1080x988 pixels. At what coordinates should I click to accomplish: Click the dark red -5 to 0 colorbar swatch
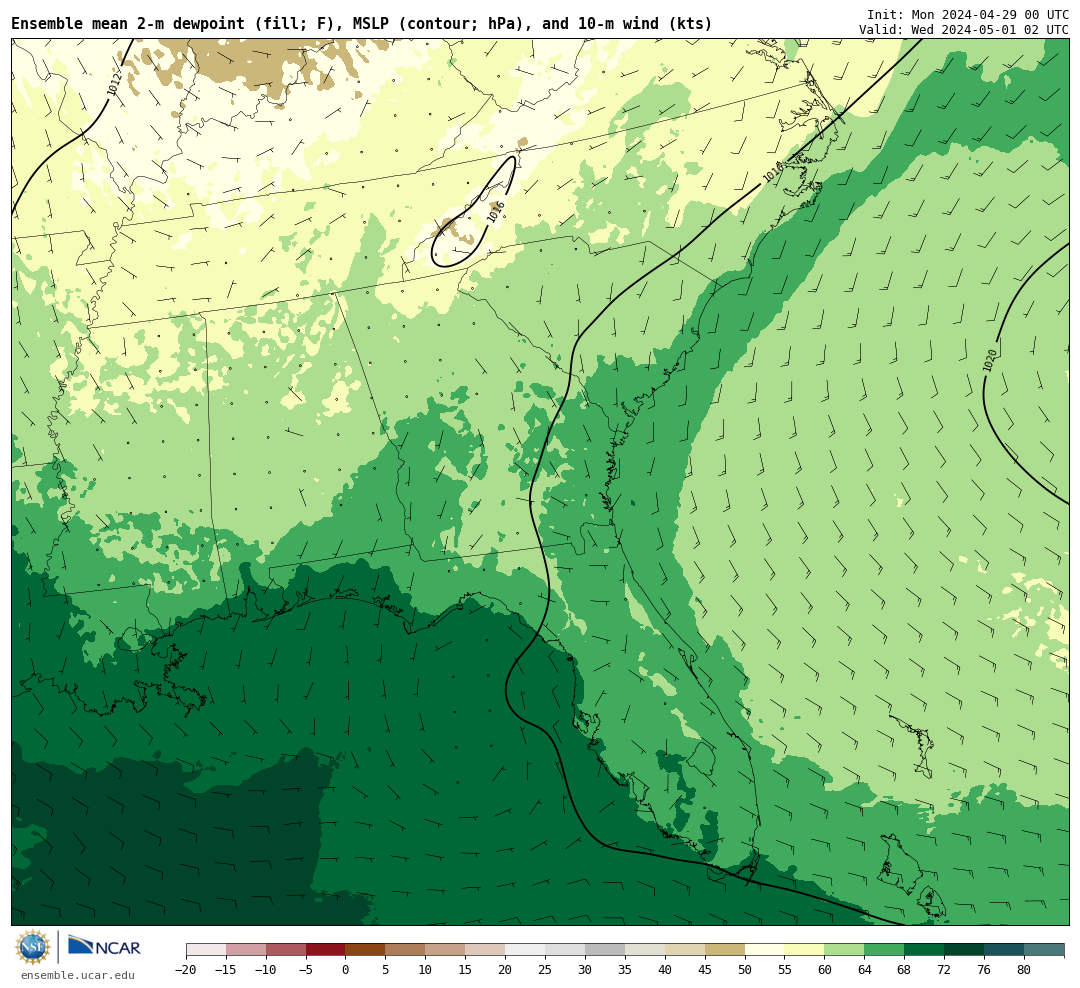[x=325, y=949]
